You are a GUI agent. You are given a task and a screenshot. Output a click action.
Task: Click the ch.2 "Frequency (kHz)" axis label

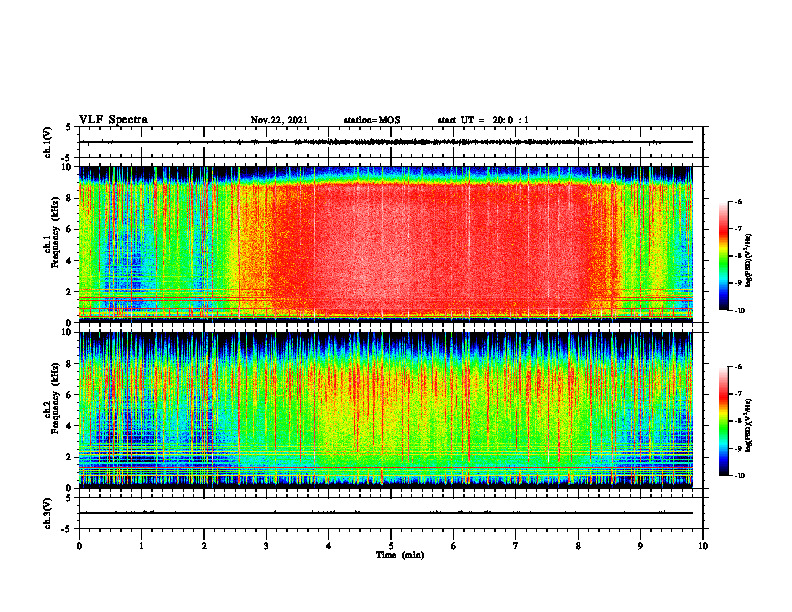pos(55,397)
